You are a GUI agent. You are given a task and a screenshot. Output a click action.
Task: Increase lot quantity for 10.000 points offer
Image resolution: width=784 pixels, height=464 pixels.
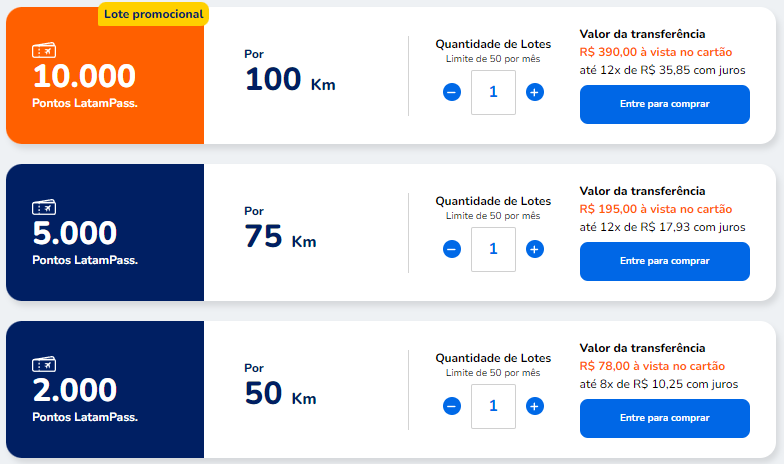pos(534,92)
